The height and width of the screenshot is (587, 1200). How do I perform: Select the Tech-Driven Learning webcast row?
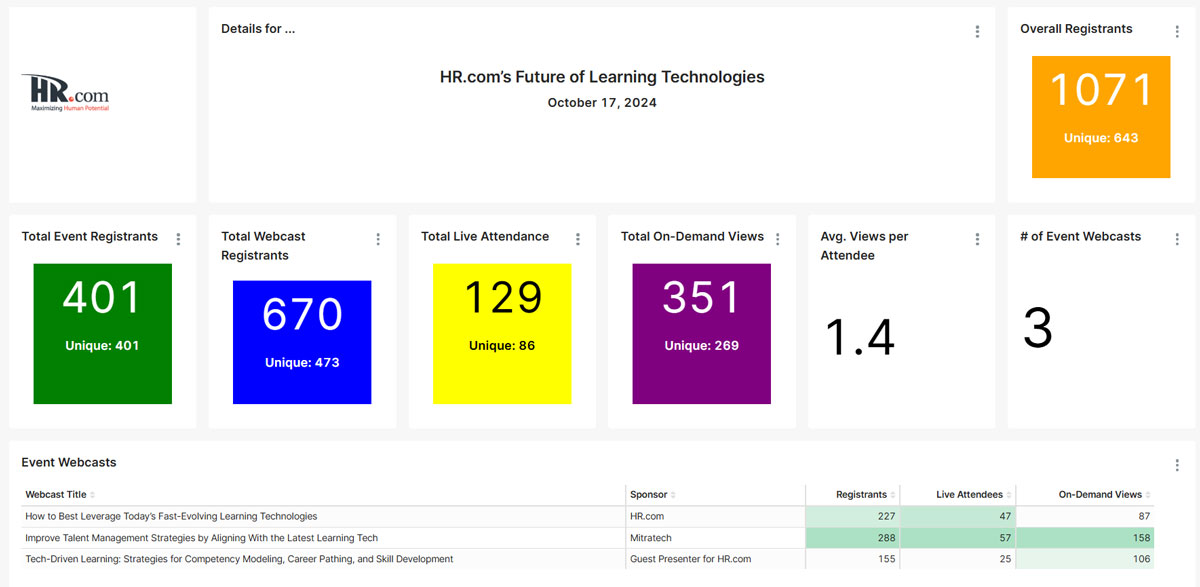coord(588,559)
